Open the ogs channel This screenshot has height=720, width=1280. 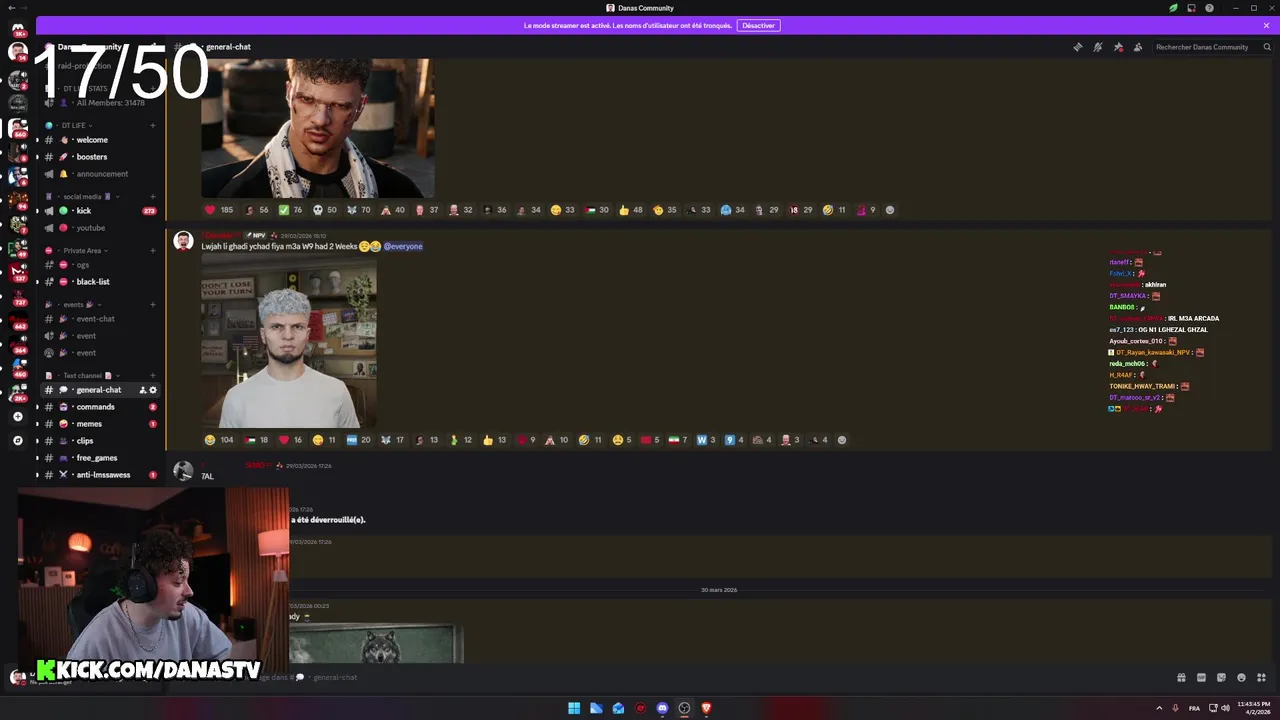pyautogui.click(x=98, y=265)
